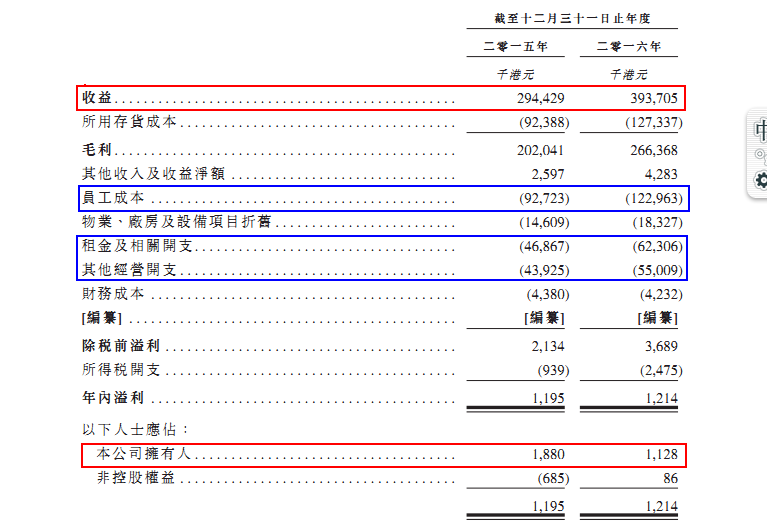
Task: Click the Chinese input mode 中 icon
Action: pos(760,130)
